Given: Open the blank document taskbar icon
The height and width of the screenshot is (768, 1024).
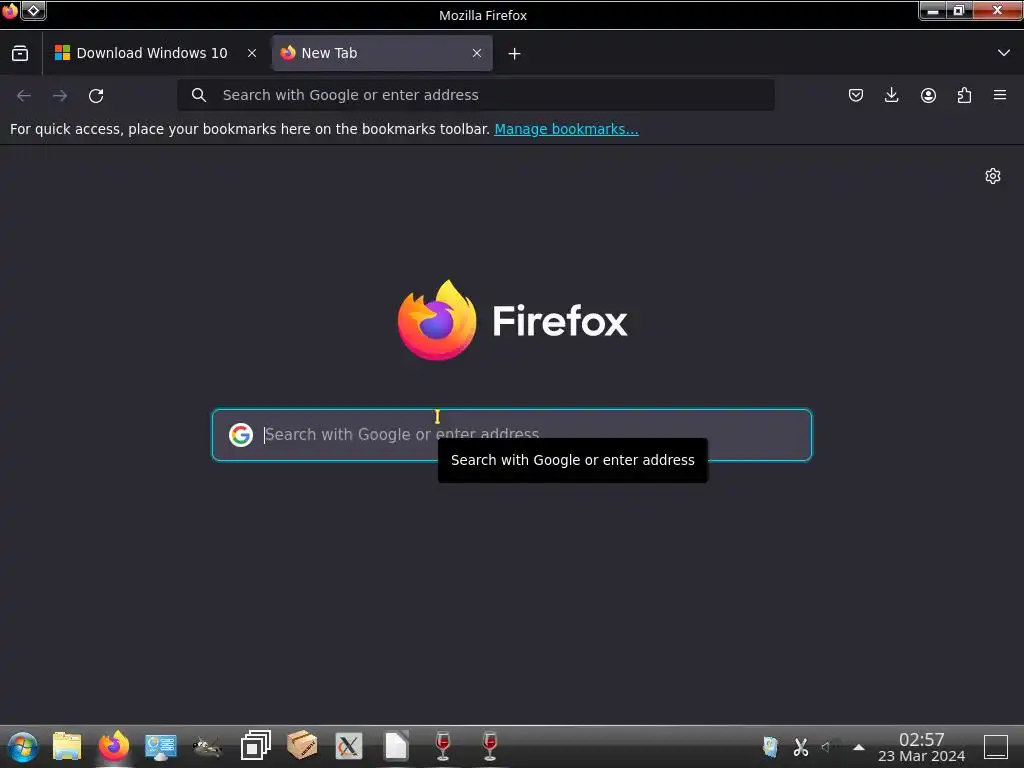Looking at the screenshot, I should point(396,746).
